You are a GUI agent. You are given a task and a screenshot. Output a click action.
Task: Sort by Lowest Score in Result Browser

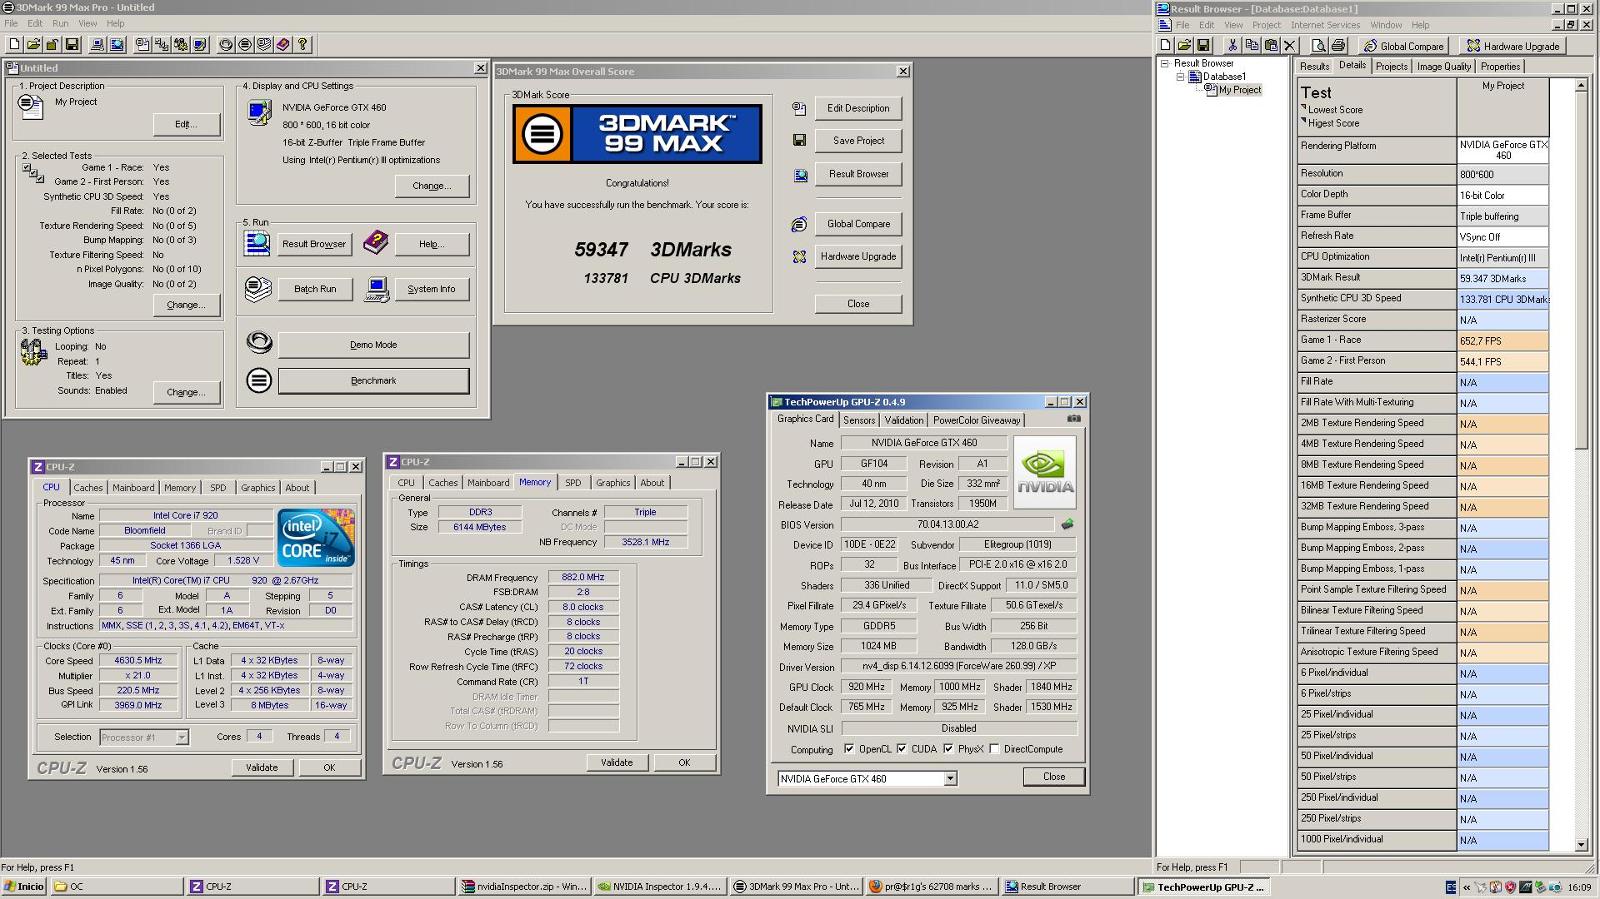(1335, 110)
